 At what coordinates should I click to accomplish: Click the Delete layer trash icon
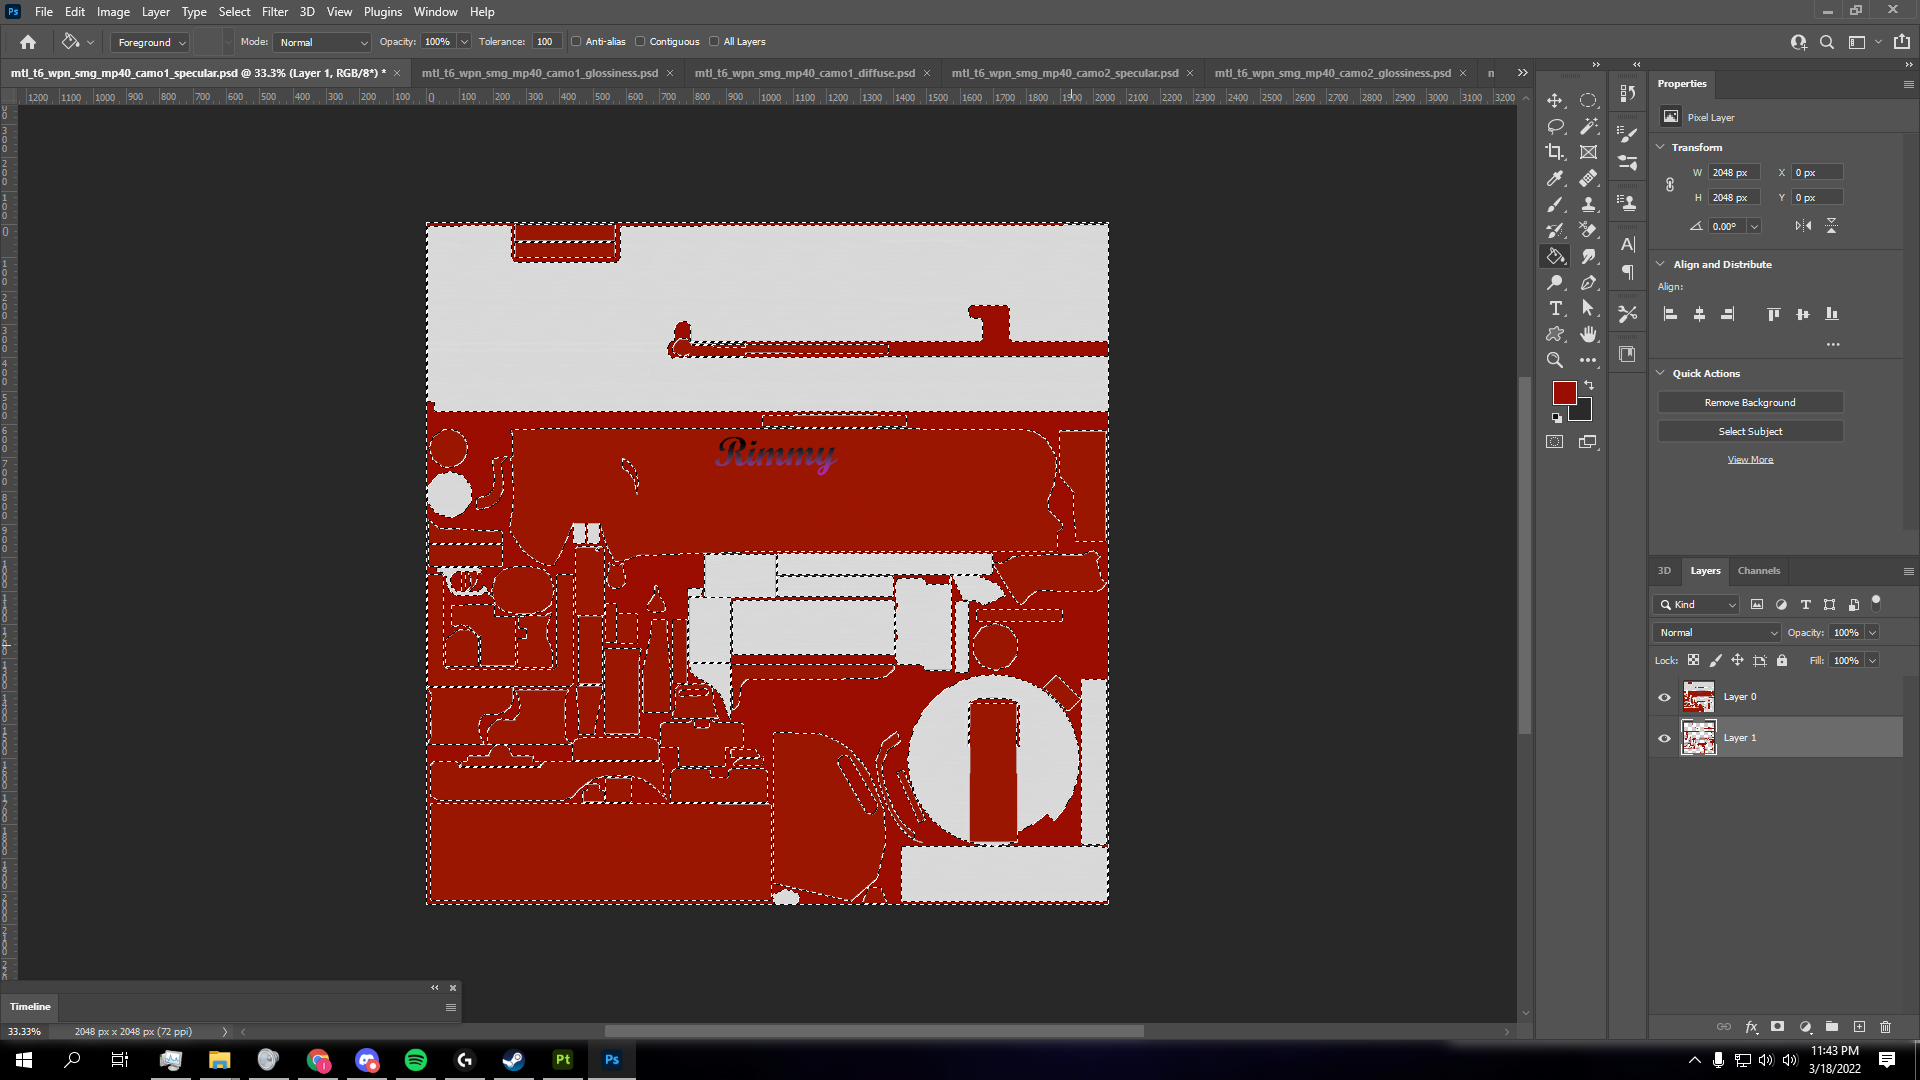[1885, 1027]
